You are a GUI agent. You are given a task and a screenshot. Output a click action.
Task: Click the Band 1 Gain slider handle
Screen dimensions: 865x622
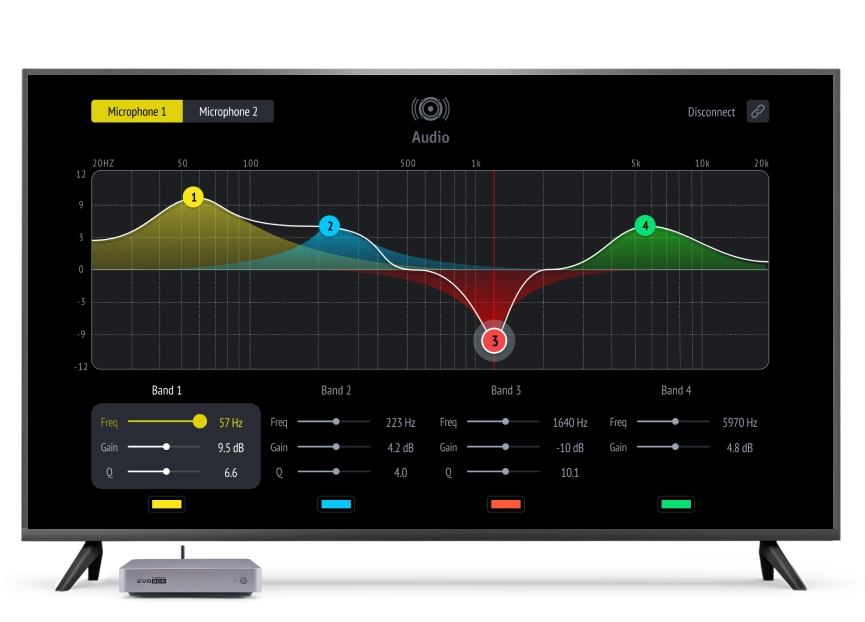166,447
